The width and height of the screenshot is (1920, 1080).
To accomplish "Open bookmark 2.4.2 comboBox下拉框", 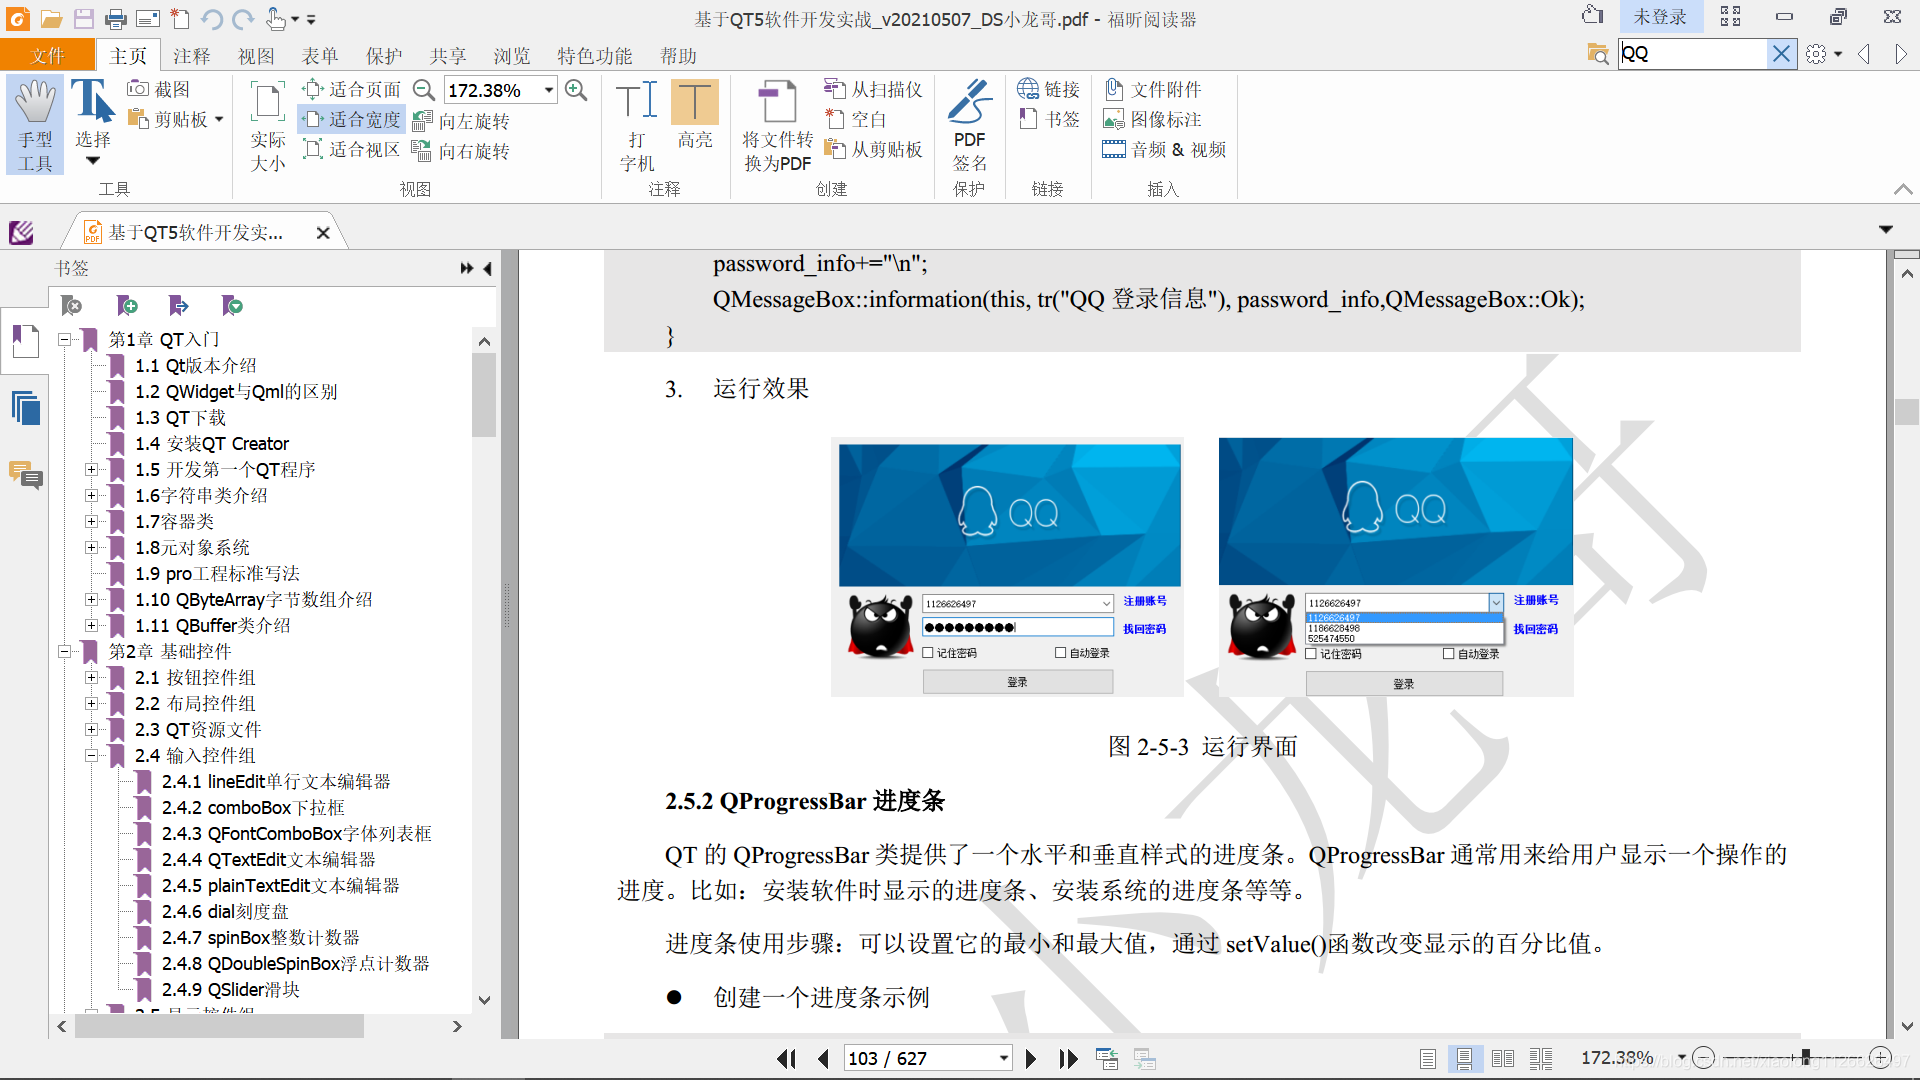I will click(x=252, y=808).
